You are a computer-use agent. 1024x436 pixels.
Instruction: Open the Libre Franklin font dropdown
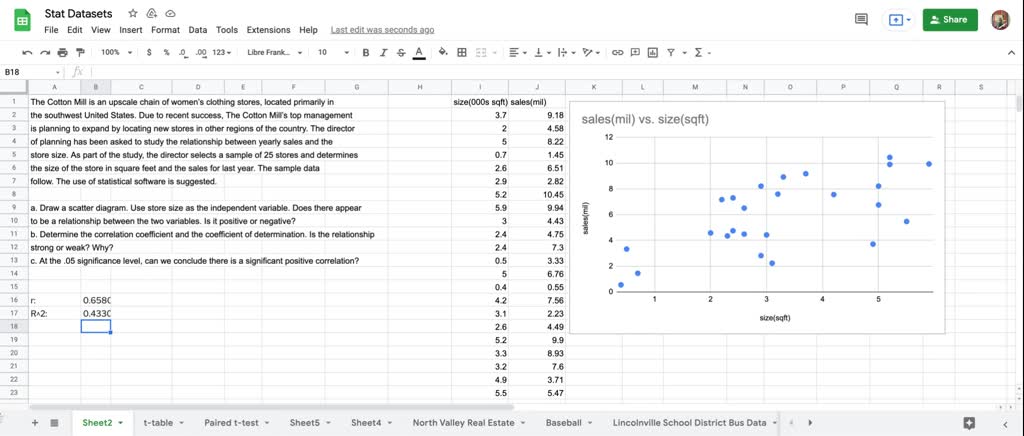pos(274,52)
